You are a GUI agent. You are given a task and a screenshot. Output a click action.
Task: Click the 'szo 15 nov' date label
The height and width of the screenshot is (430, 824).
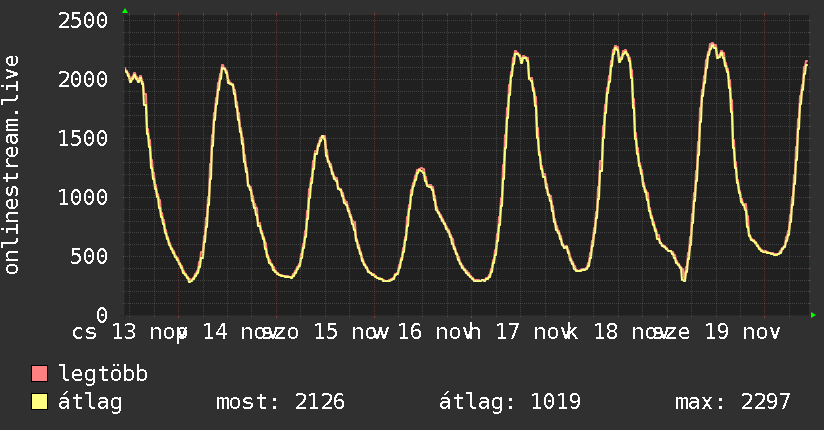click(x=328, y=332)
